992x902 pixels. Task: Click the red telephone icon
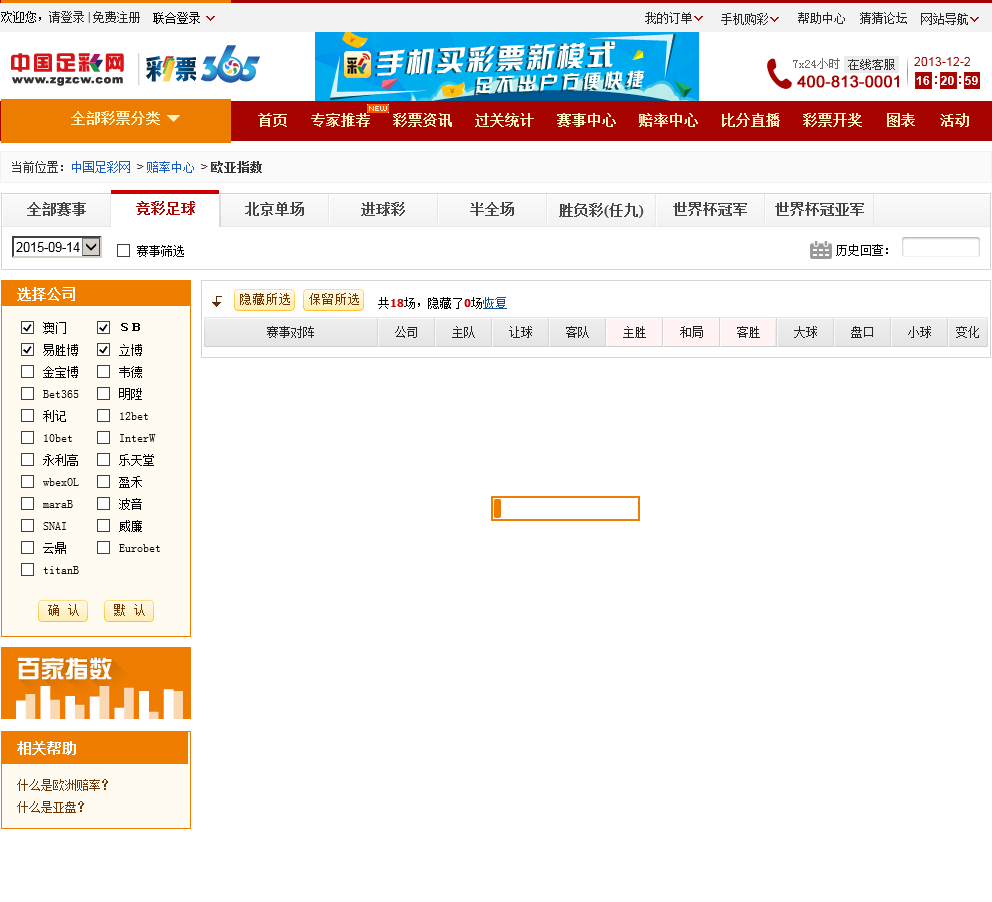coord(778,74)
